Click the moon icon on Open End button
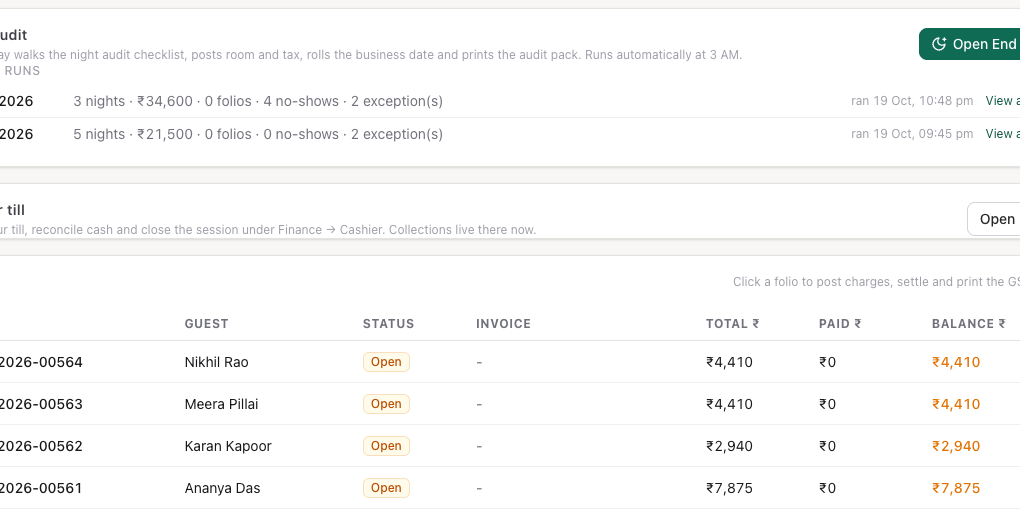The image size is (1020, 520). 939,44
